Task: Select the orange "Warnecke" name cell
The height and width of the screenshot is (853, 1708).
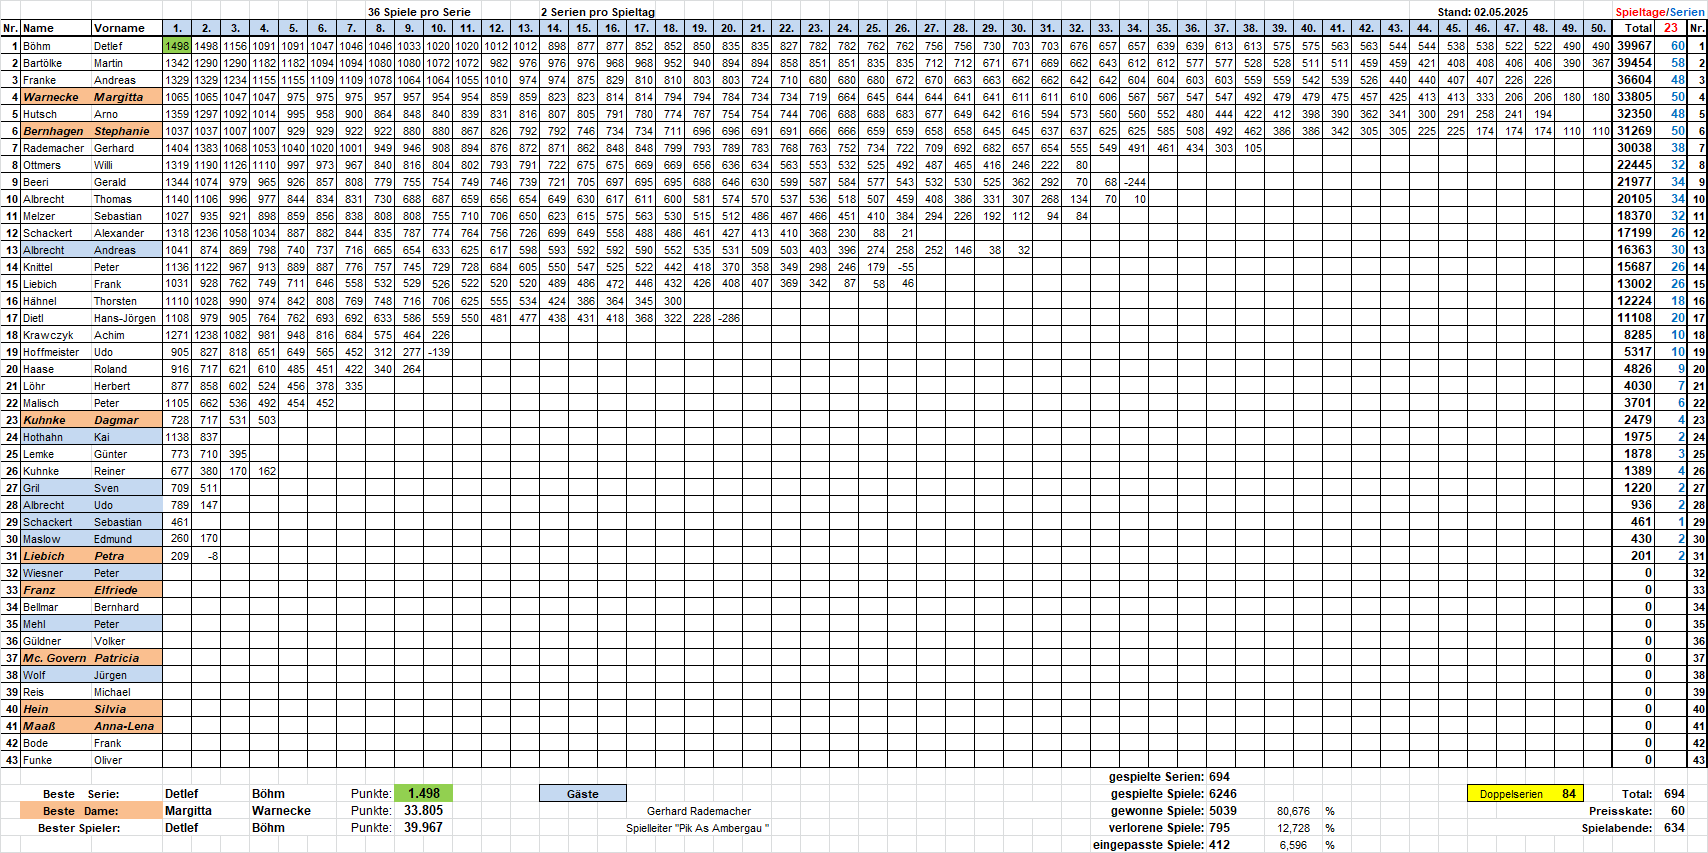Action: click(55, 97)
